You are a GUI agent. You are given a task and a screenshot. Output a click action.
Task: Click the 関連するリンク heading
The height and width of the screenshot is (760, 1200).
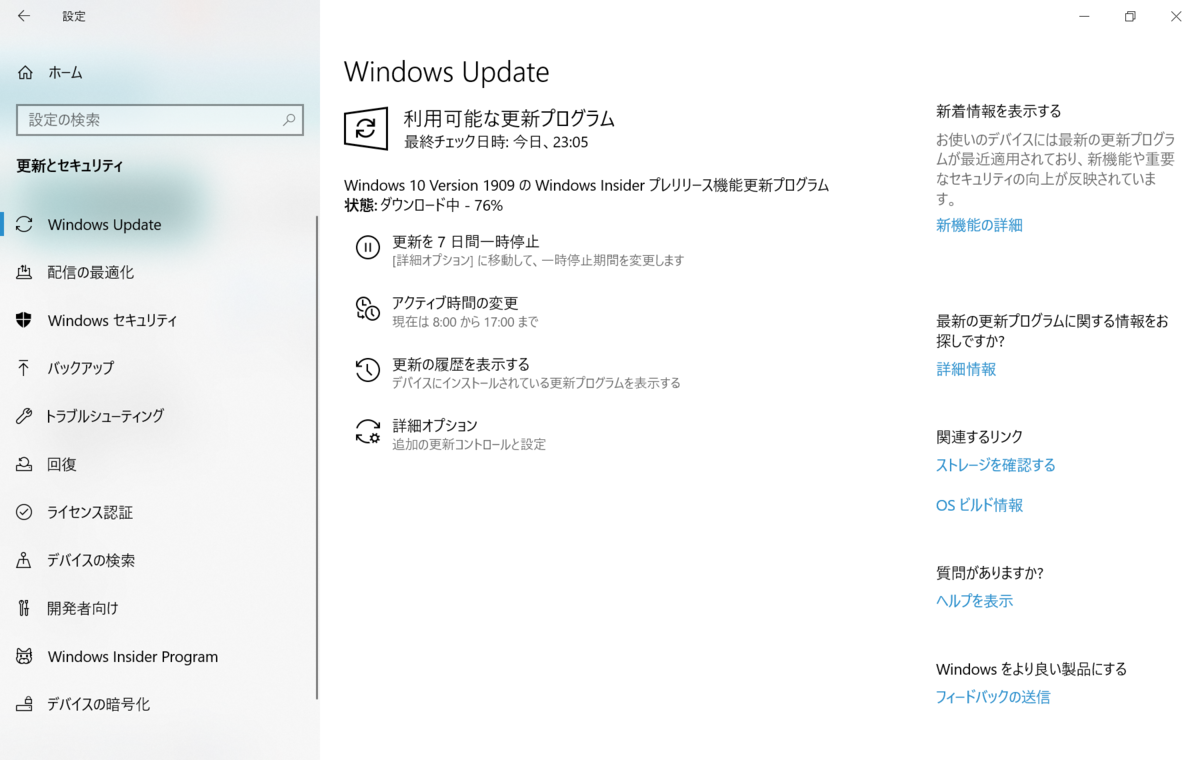[979, 437]
